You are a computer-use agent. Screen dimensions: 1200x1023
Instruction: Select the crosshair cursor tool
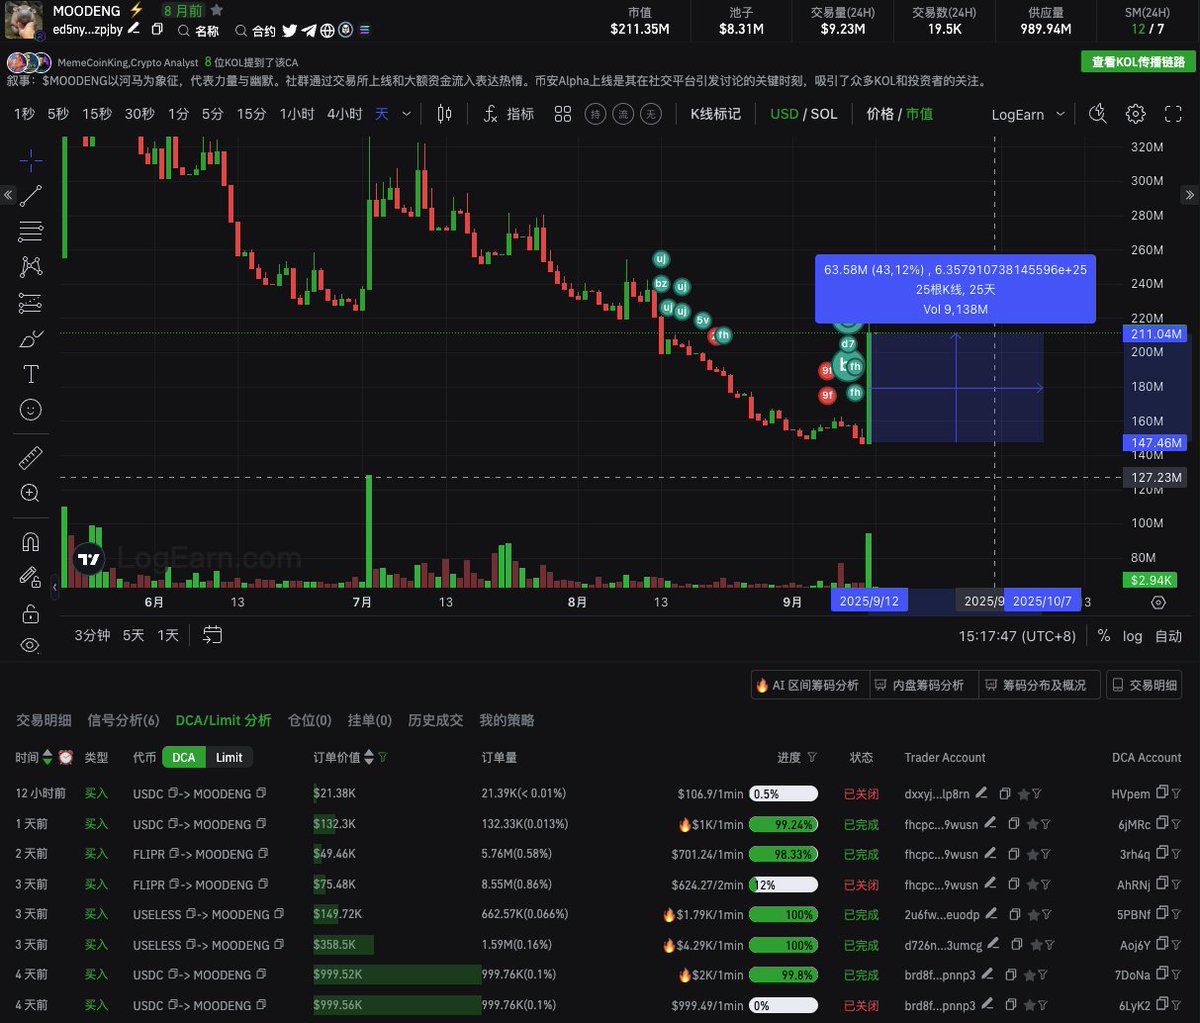tap(31, 160)
